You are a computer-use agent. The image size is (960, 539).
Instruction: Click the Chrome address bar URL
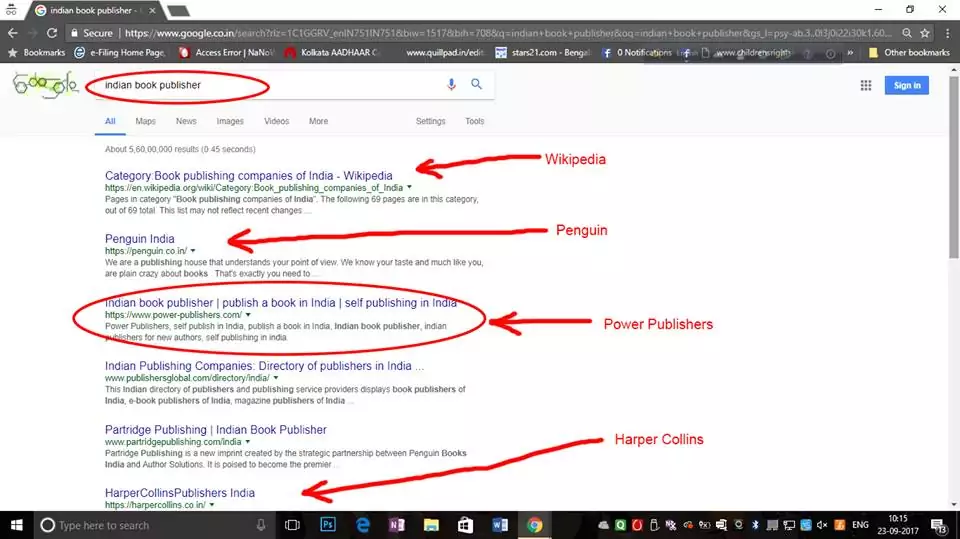coord(508,33)
